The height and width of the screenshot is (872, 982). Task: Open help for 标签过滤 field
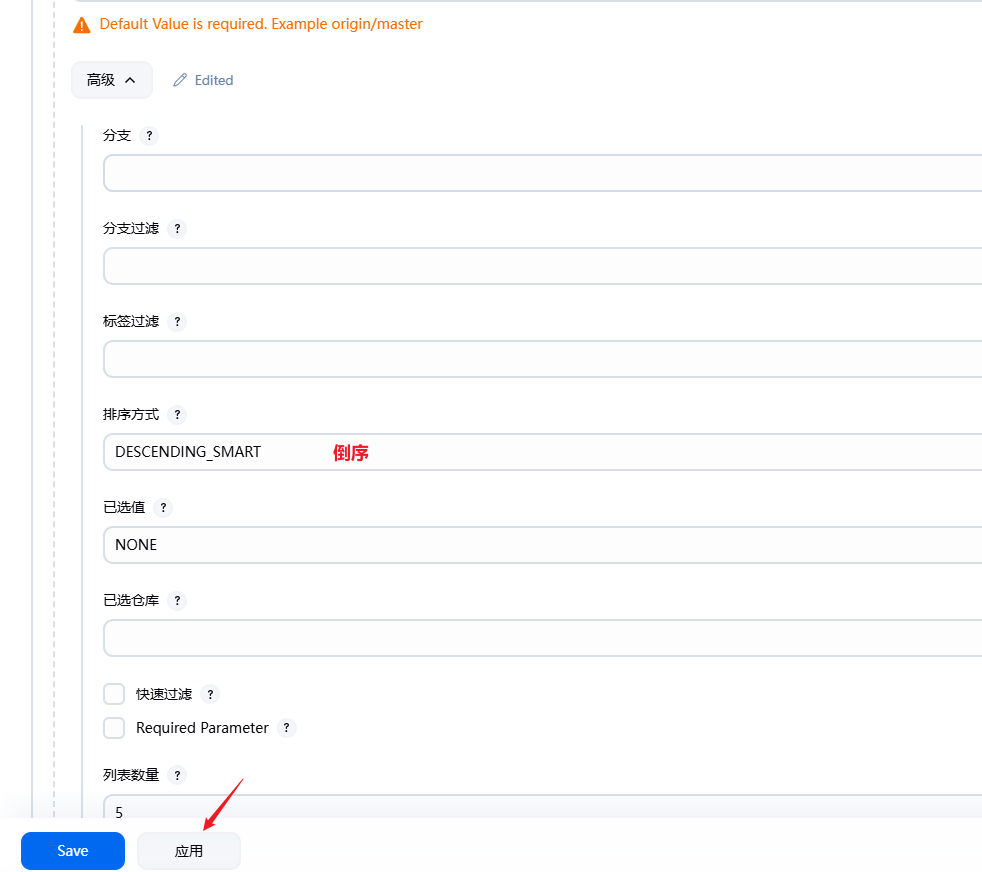click(177, 321)
